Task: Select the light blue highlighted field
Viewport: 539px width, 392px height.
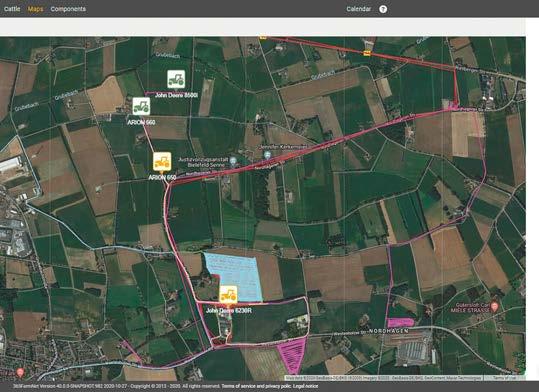Action: click(235, 275)
